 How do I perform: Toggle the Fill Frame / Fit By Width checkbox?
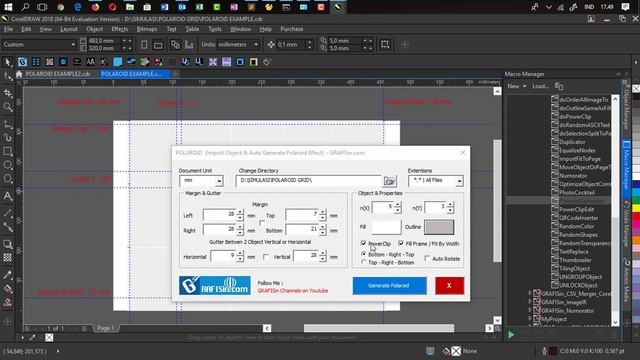(x=401, y=243)
